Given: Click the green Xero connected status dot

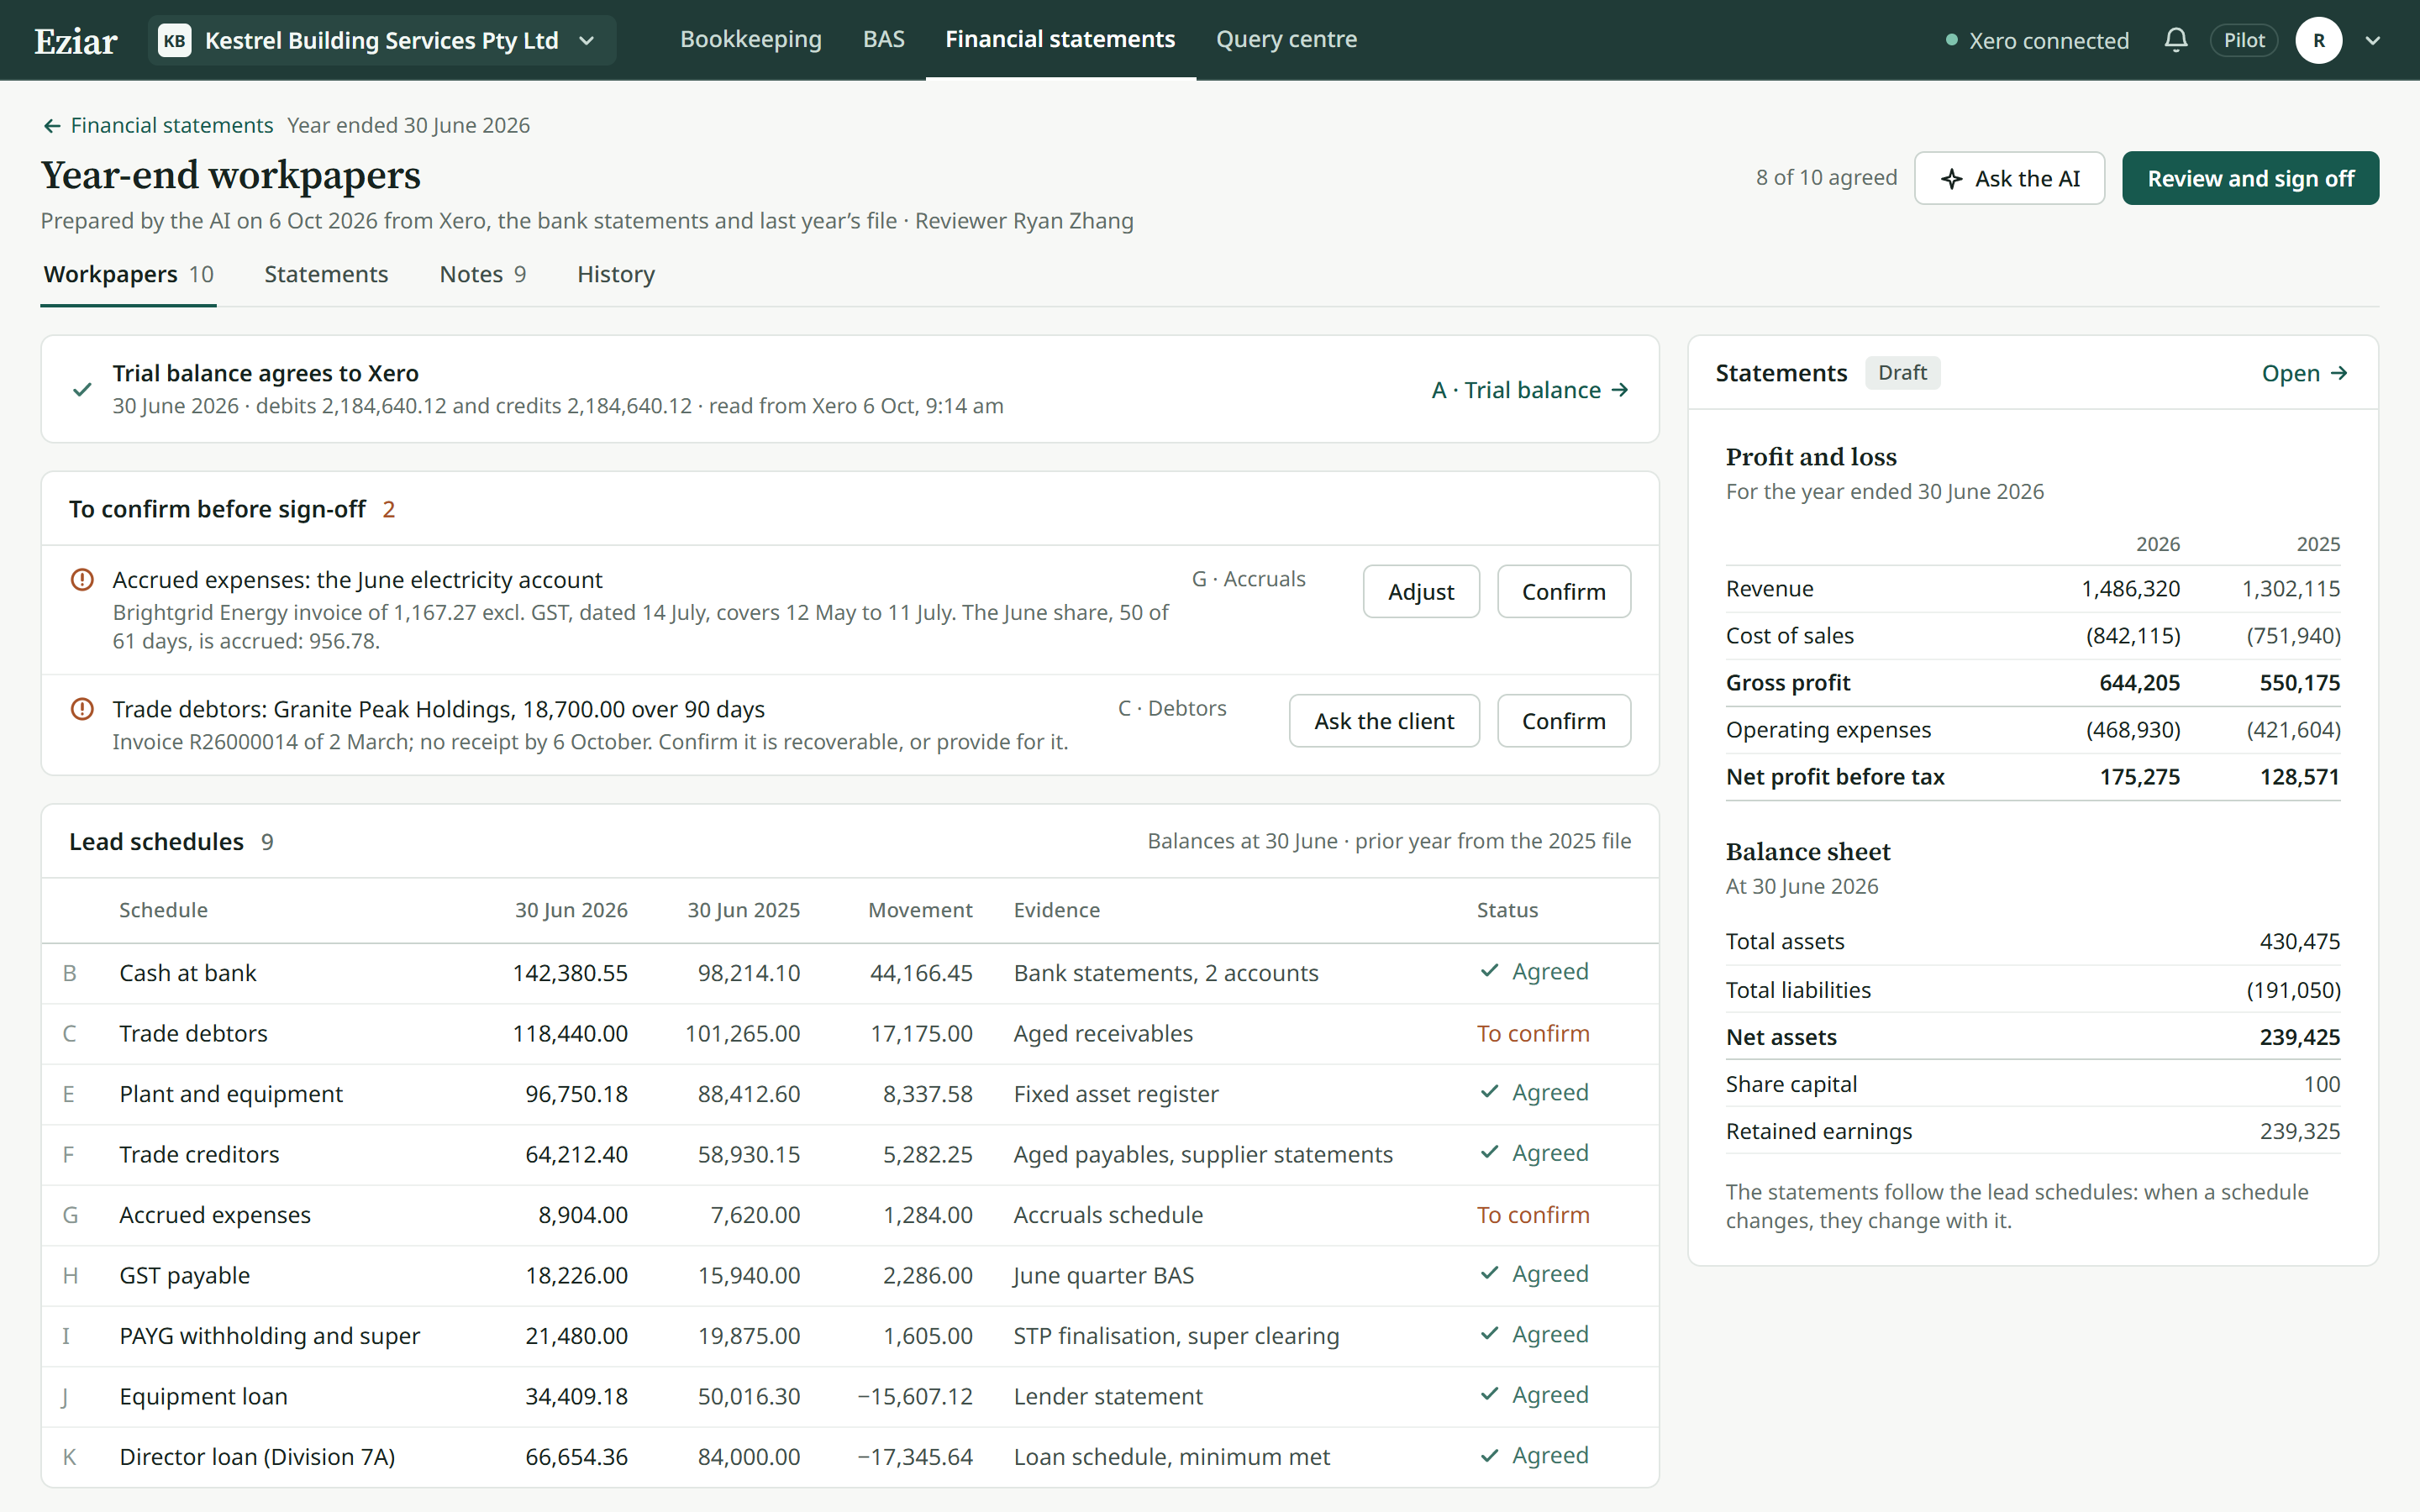Looking at the screenshot, I should point(1951,41).
